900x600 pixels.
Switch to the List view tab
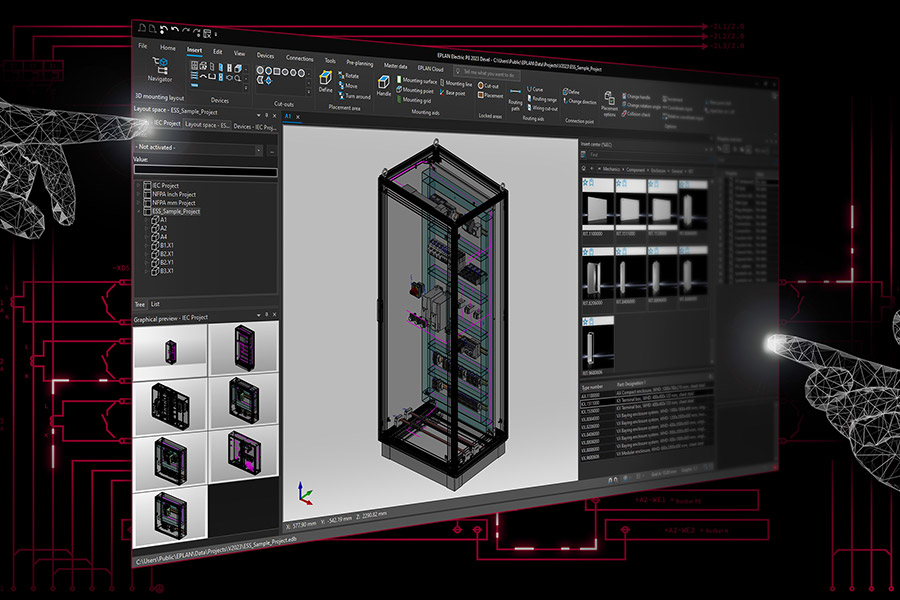pyautogui.click(x=155, y=304)
